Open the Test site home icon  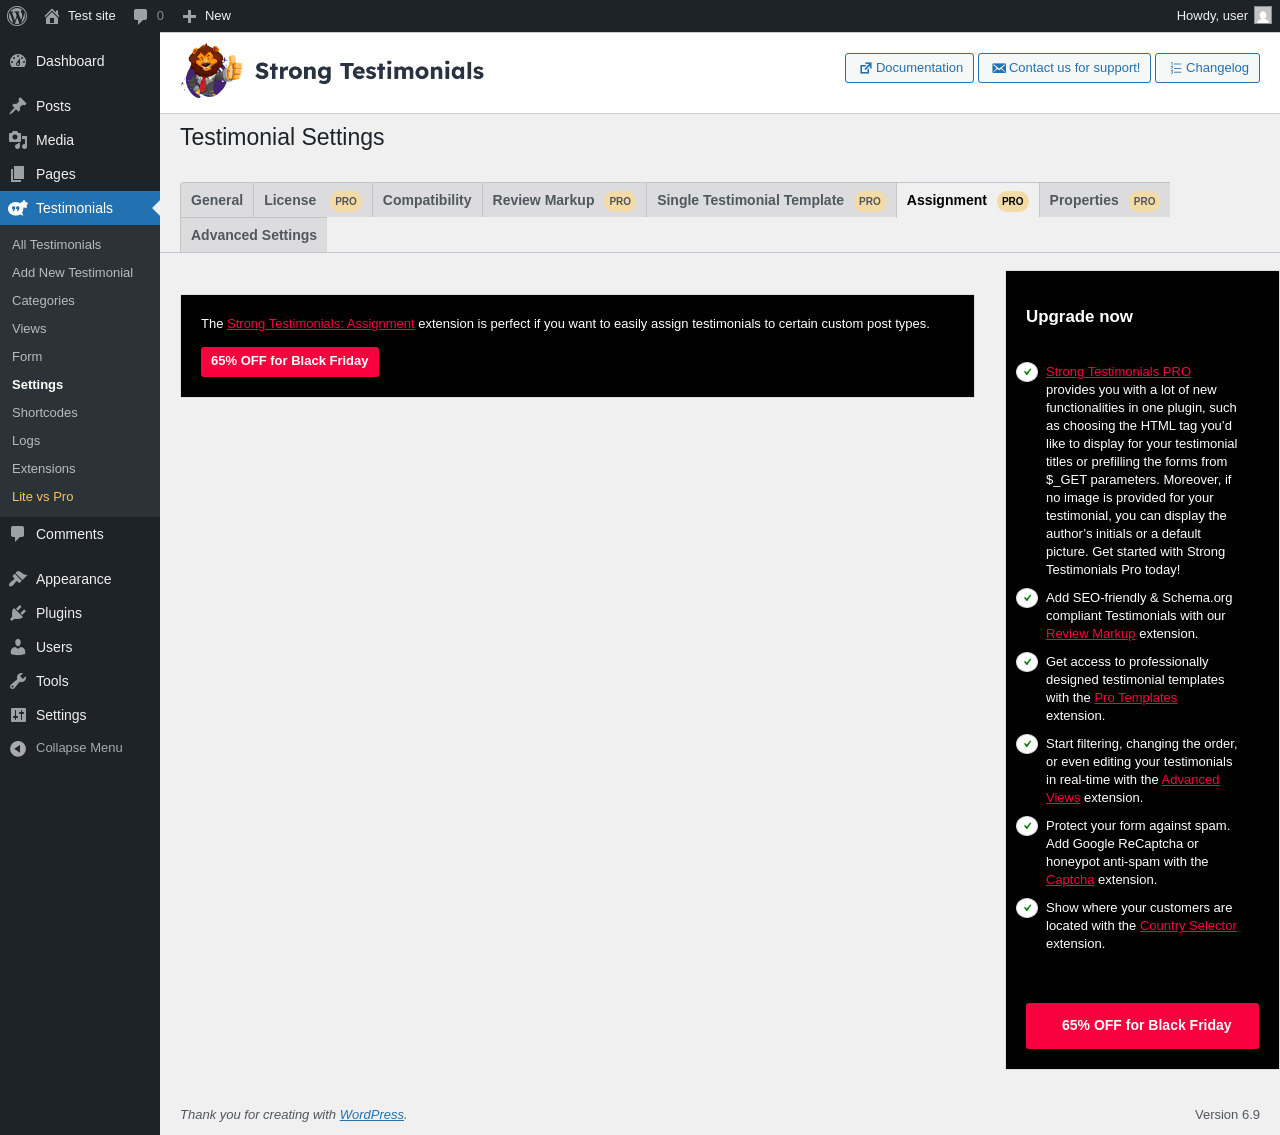(52, 16)
